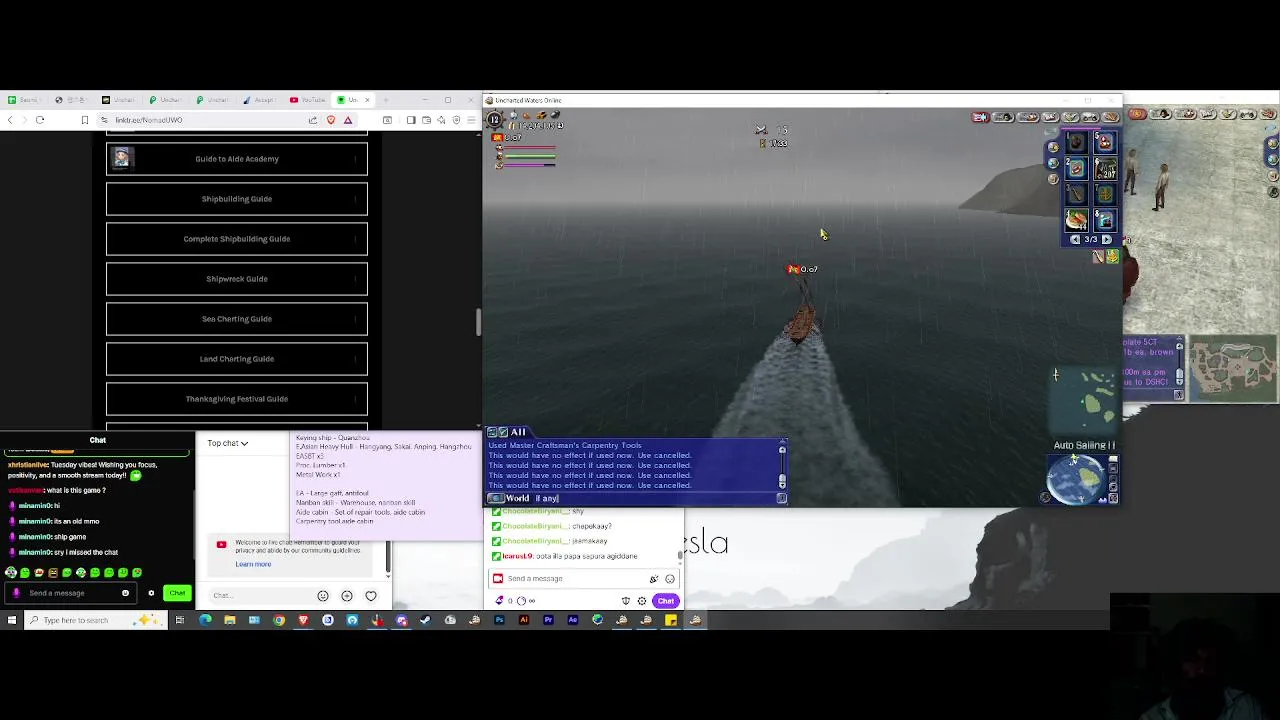This screenshot has height=720, width=1280.
Task: Open the Complete Shipbuilding Guide link
Action: point(237,239)
